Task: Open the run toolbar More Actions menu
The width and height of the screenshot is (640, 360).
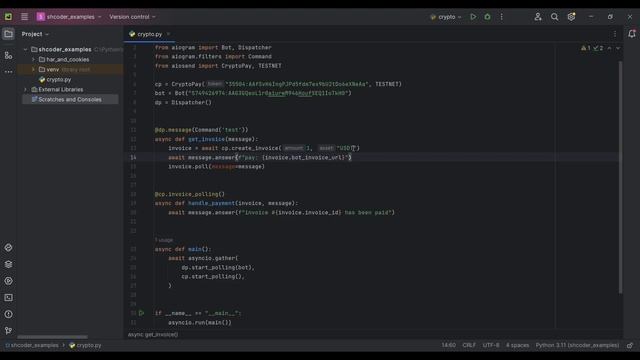Action: pos(502,17)
